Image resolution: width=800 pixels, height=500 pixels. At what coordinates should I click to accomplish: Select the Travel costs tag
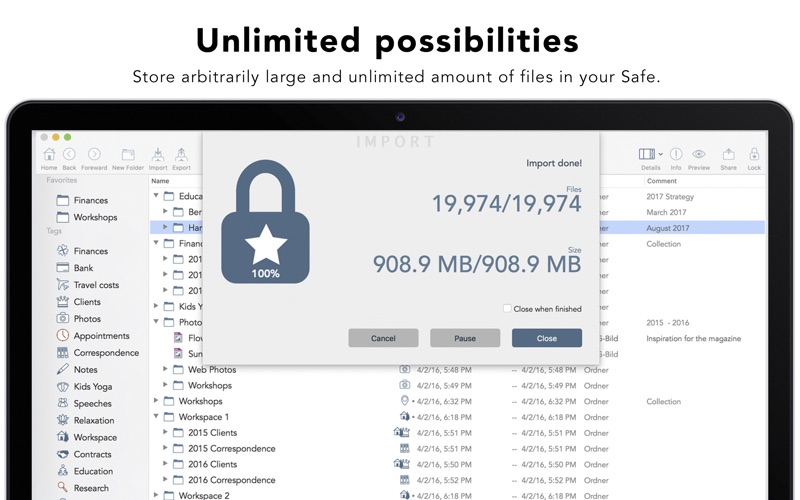96,285
